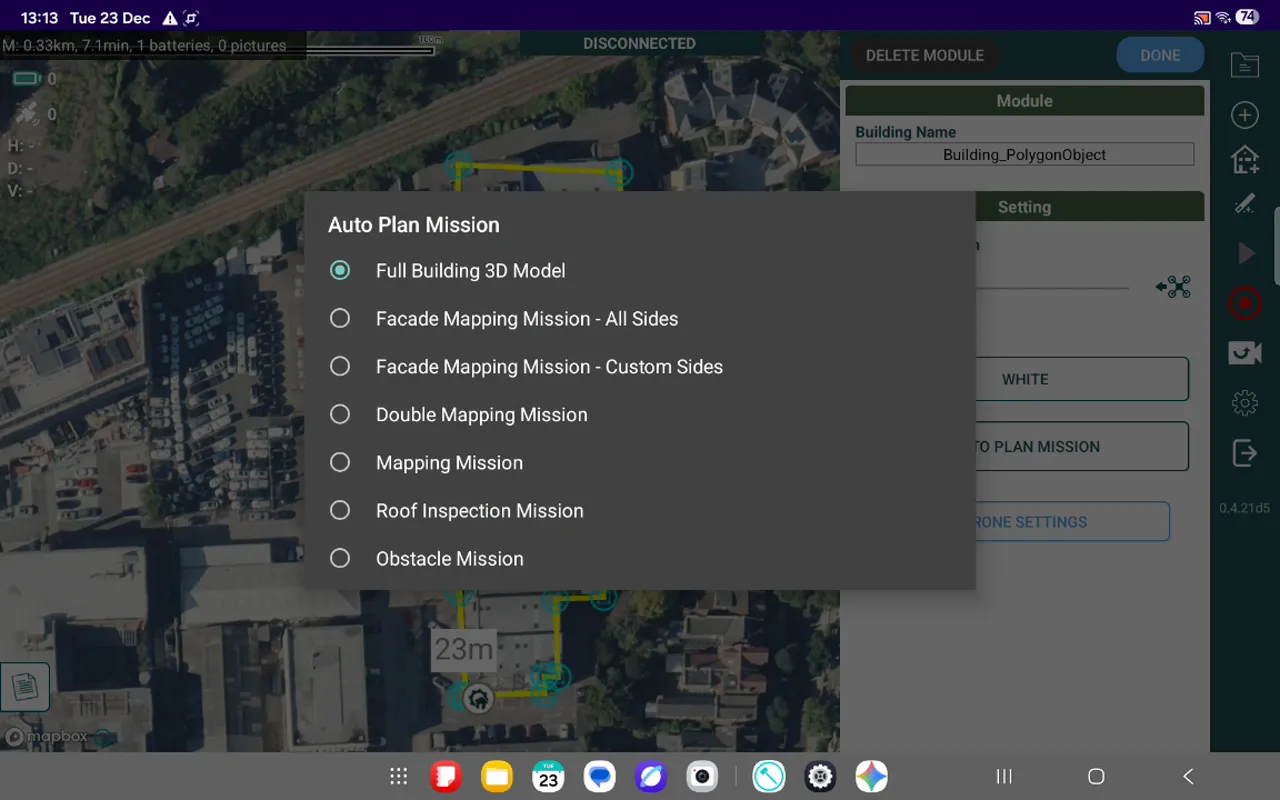Activate the auto-draw wand tool
This screenshot has height=800, width=1280.
(x=1245, y=204)
